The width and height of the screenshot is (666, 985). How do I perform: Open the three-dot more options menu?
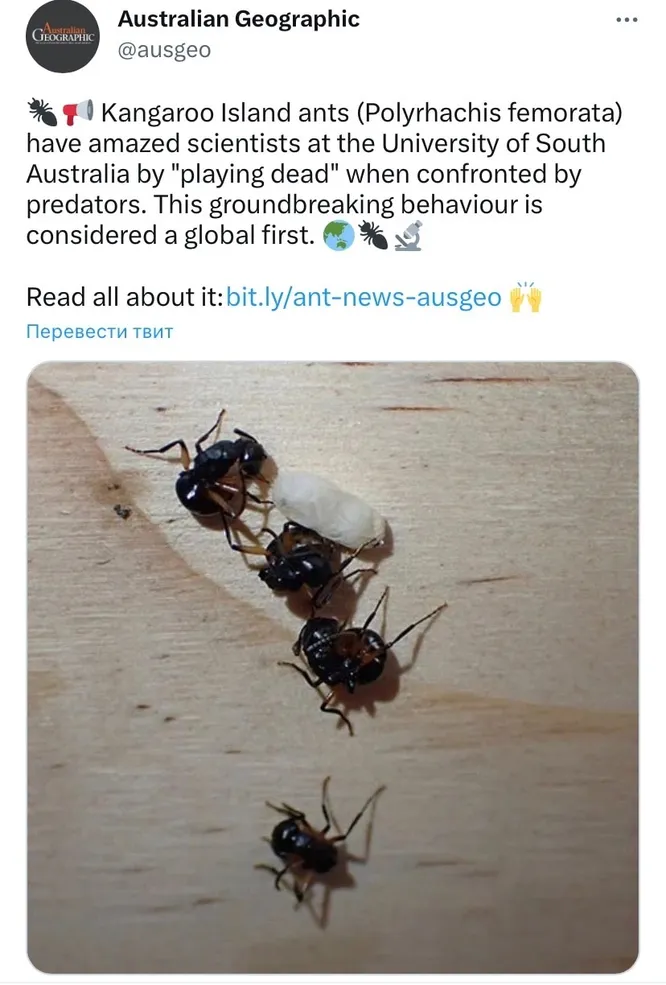pos(626,20)
